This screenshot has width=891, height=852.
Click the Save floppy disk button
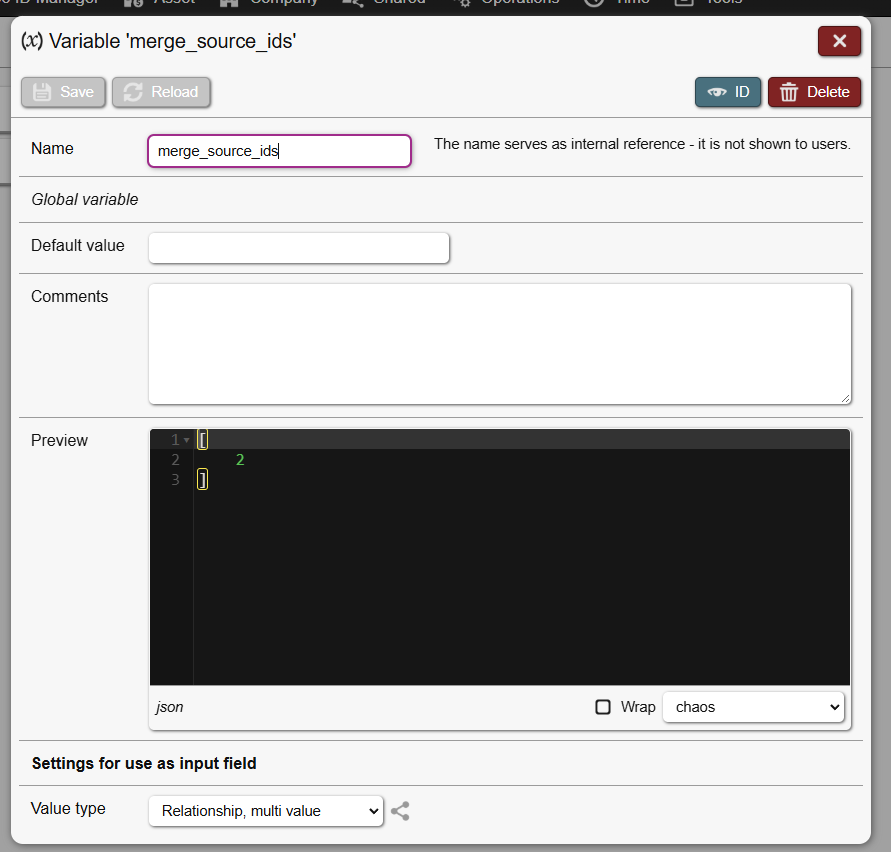tap(65, 92)
